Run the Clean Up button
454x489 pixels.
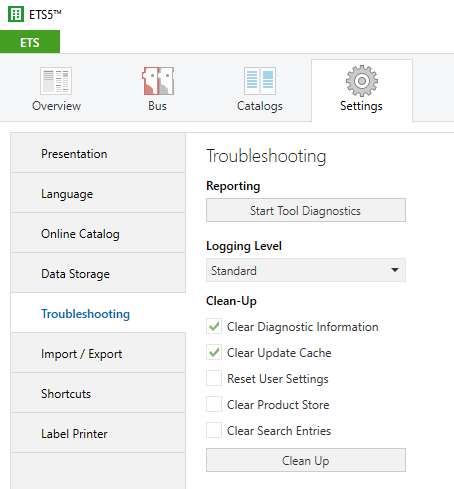tap(306, 460)
